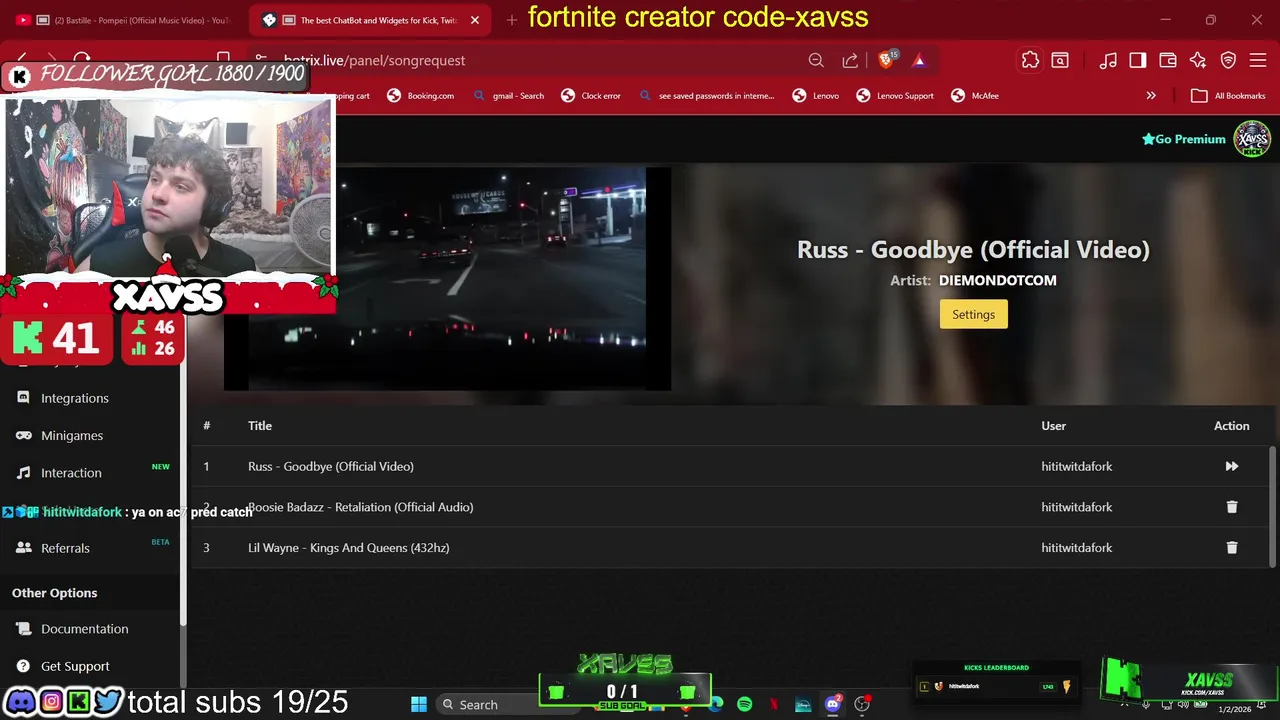Open Netflix from taskbar
1280x720 pixels.
(773, 704)
